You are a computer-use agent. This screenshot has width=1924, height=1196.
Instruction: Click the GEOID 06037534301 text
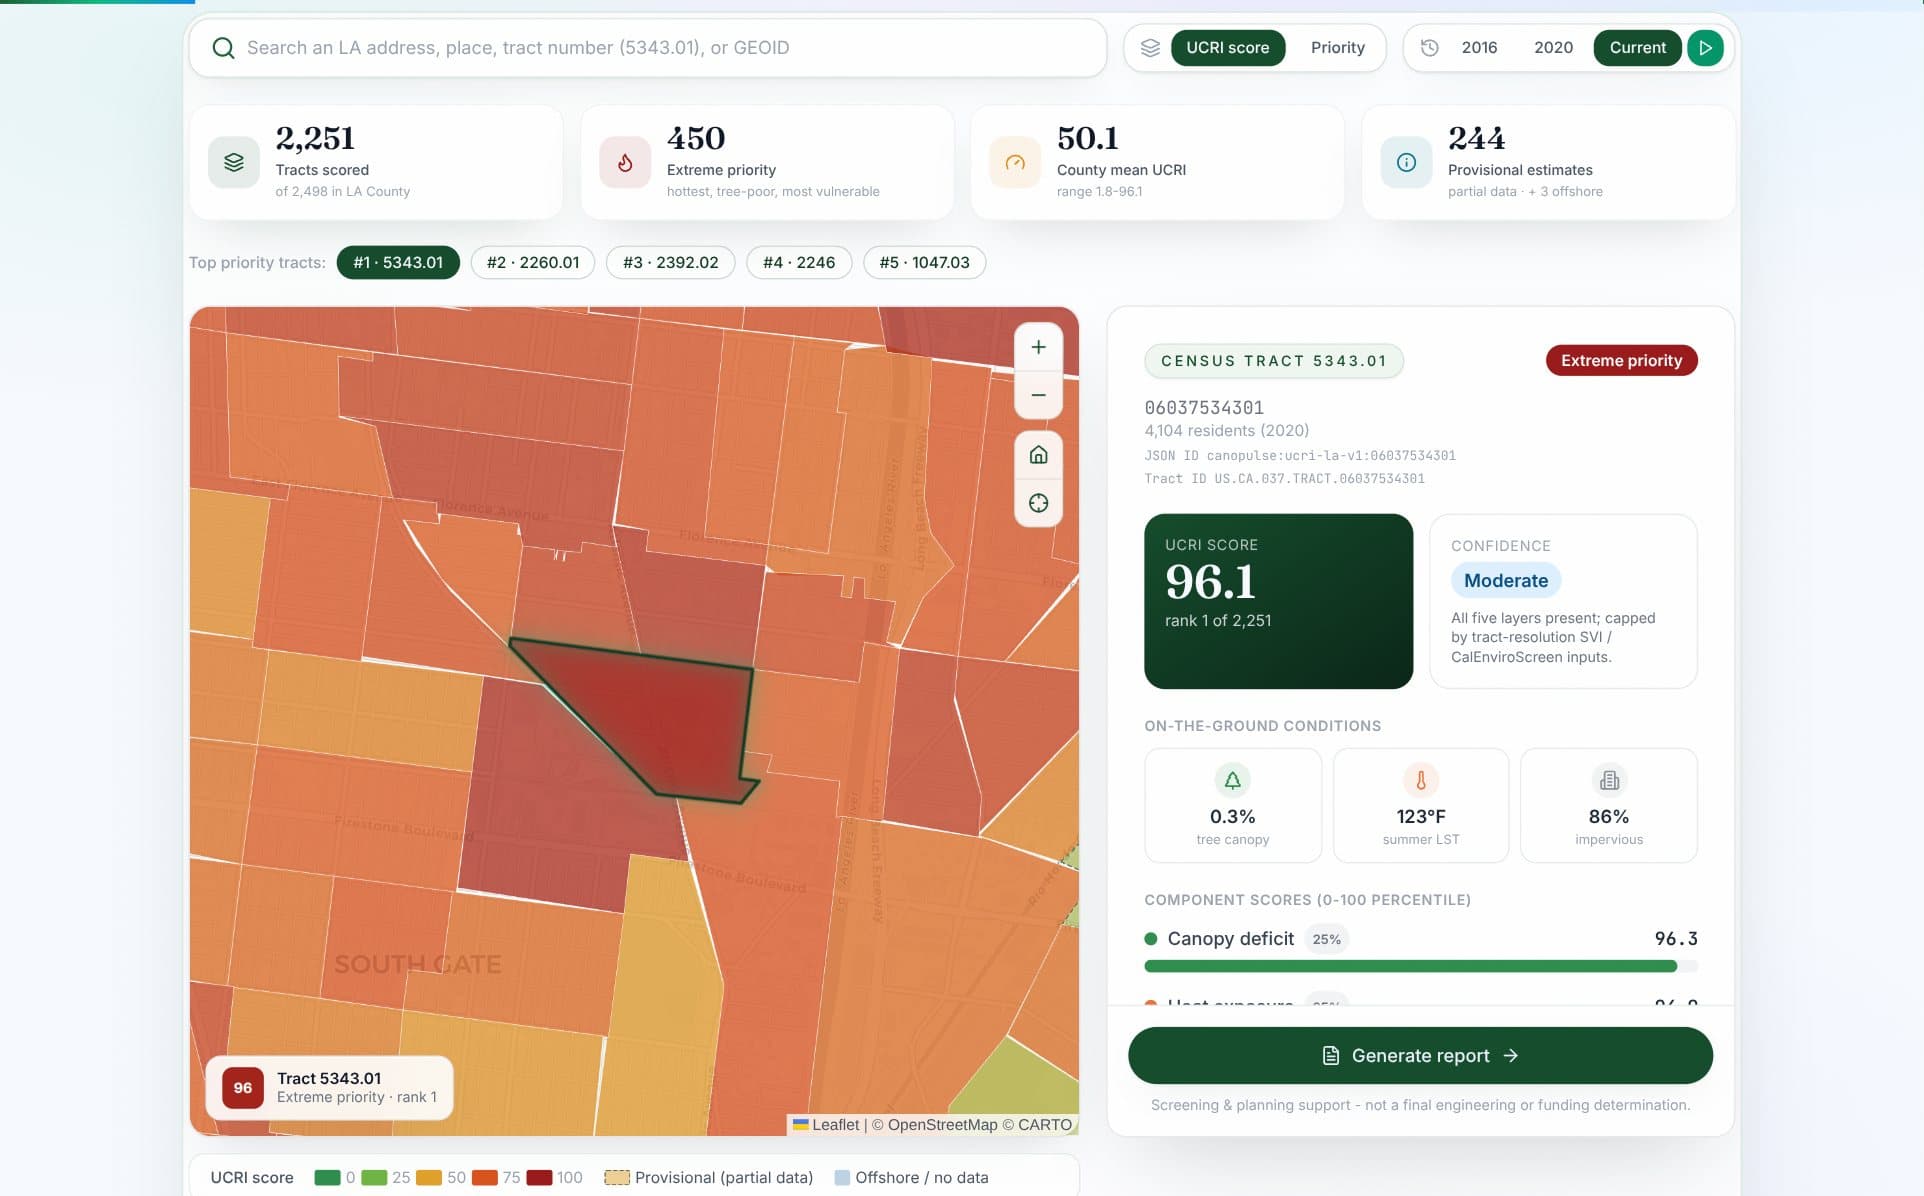[x=1204, y=408]
